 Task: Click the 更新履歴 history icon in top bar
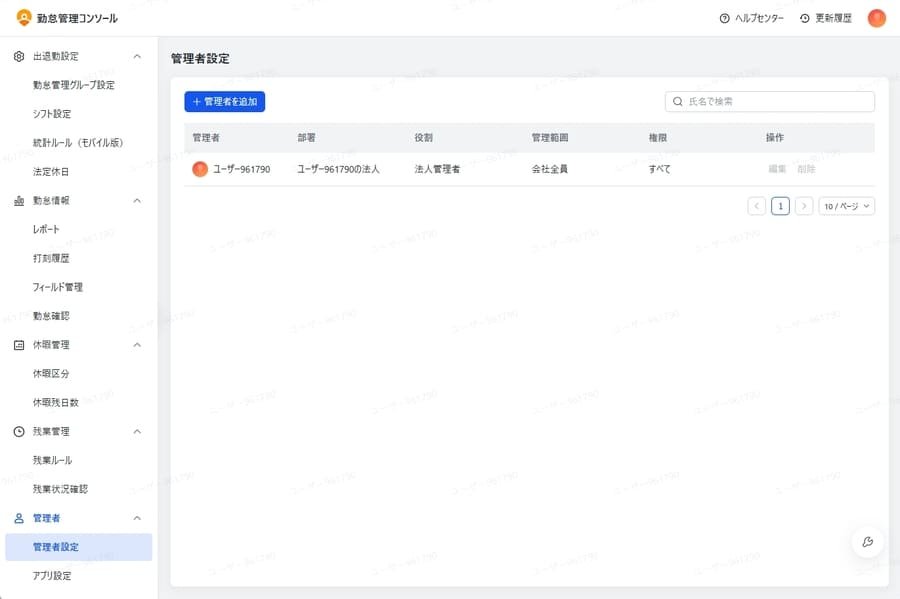pos(803,17)
